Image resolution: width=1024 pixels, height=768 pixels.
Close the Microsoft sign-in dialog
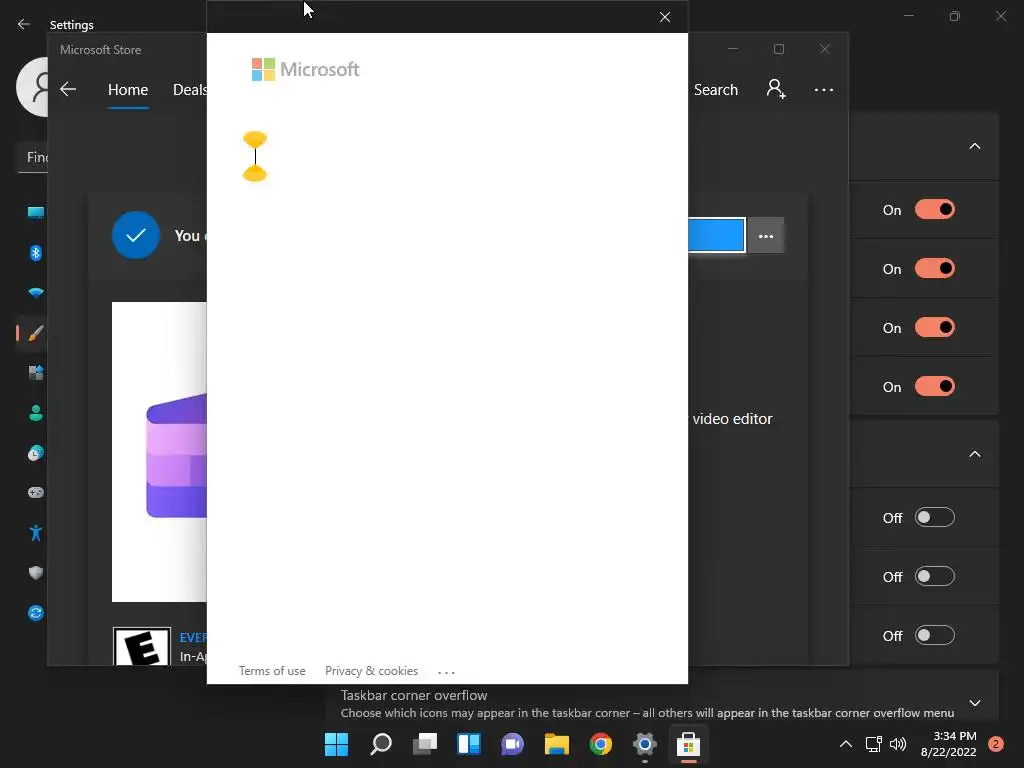[665, 17]
